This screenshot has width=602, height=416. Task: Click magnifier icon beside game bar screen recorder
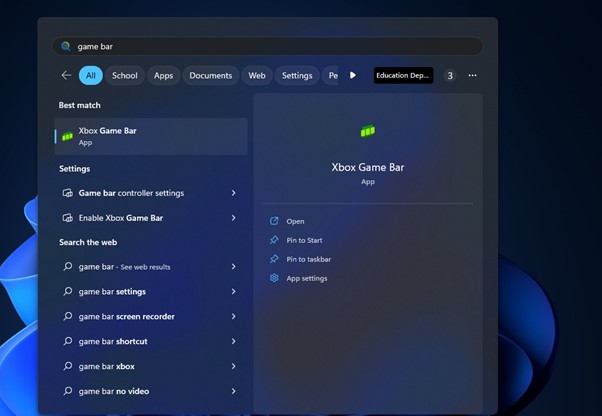[x=68, y=316]
